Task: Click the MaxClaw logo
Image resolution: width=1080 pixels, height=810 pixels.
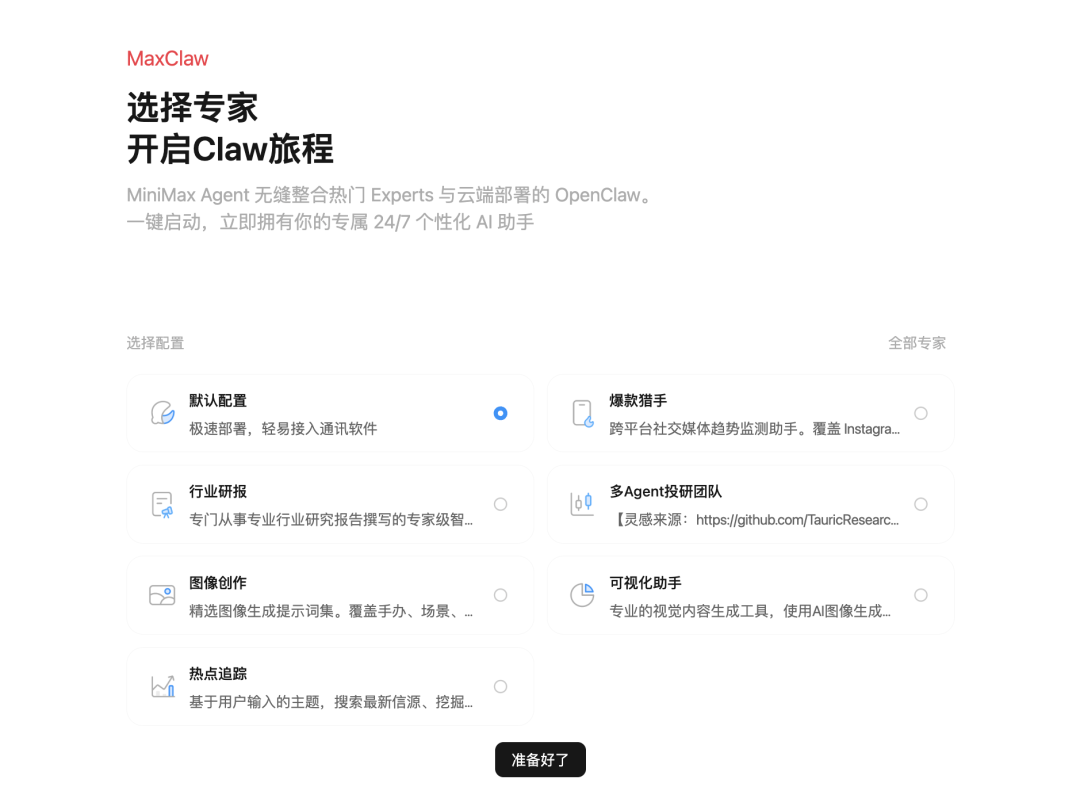Action: [x=168, y=58]
